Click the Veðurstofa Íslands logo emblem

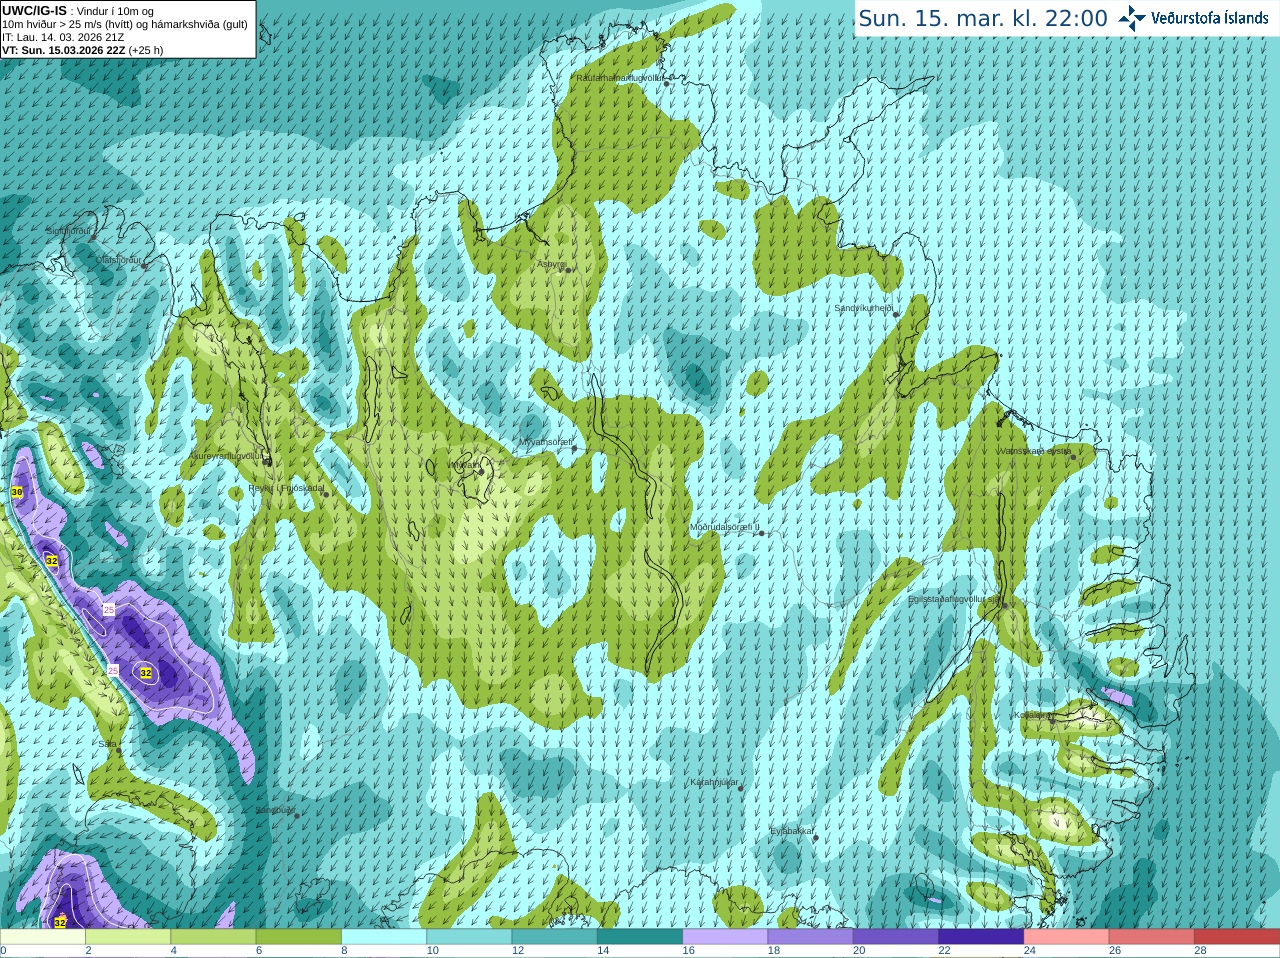pyautogui.click(x=1131, y=18)
